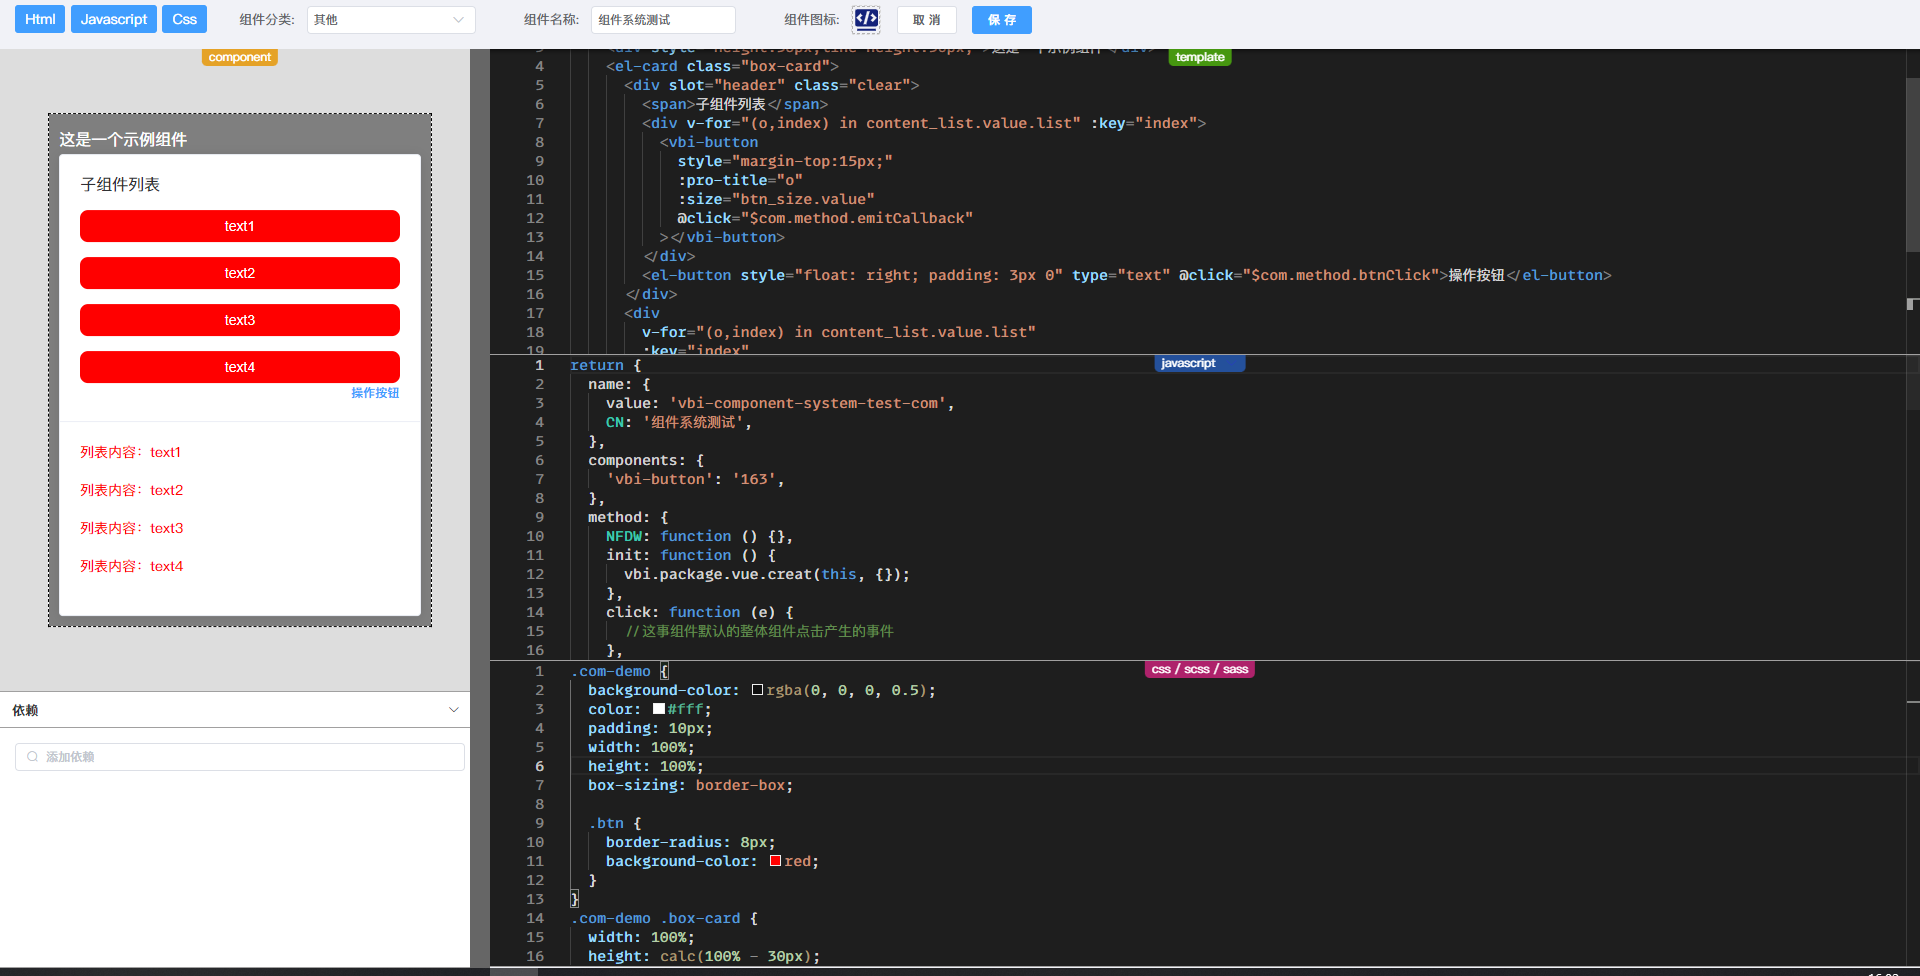Click the rgba background color swatch
The image size is (1920, 976).
(x=757, y=690)
